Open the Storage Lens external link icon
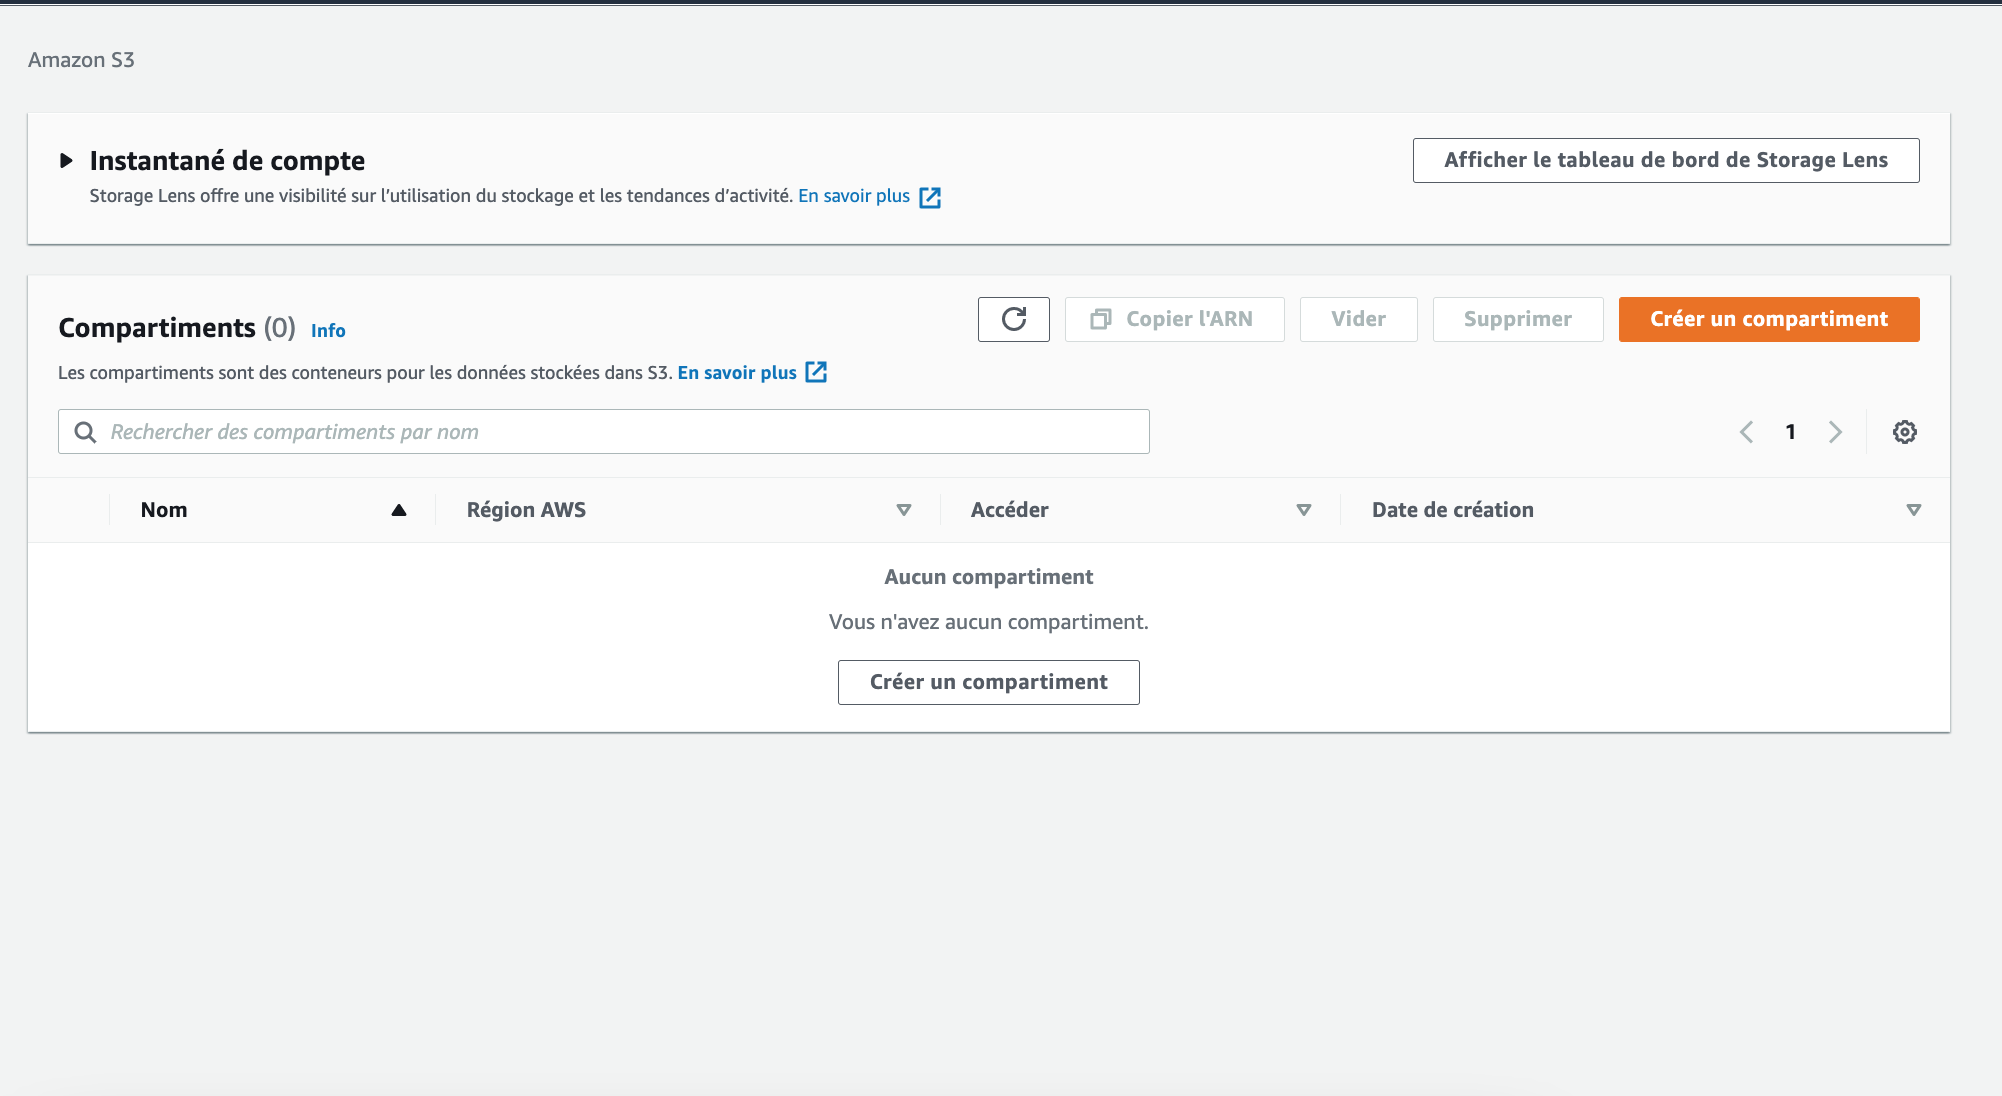This screenshot has width=2002, height=1096. (x=930, y=197)
